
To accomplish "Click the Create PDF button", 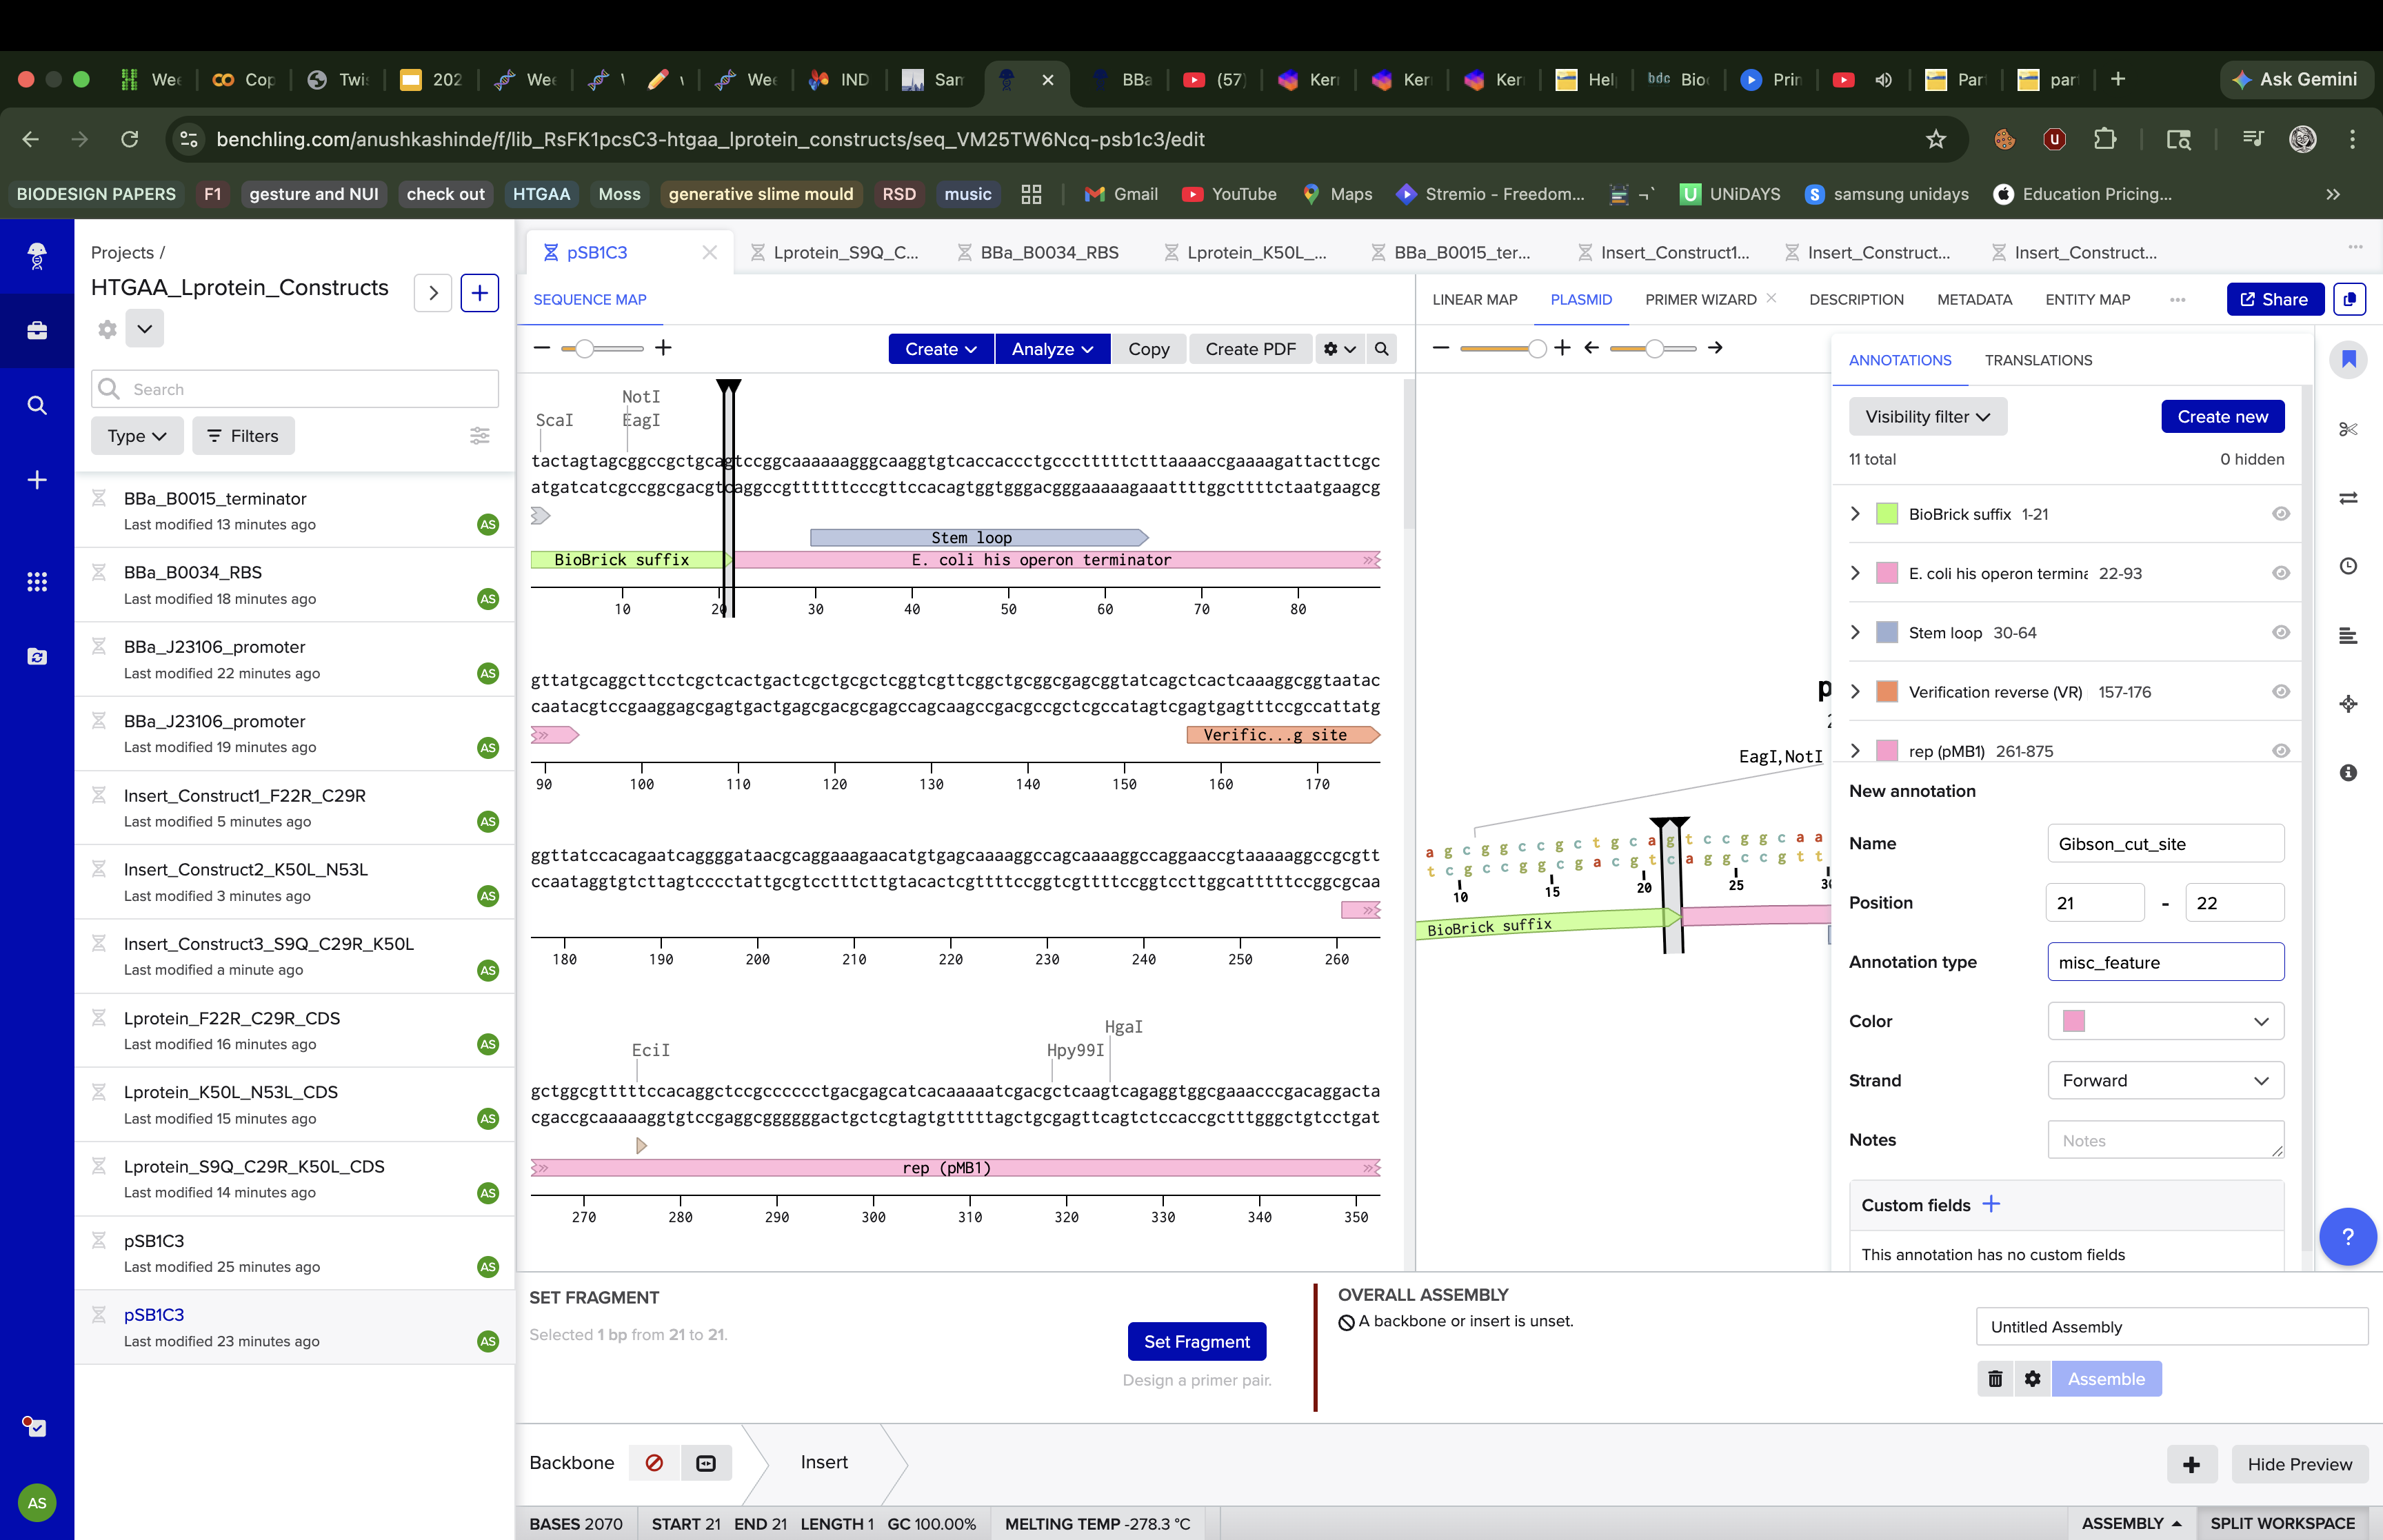I will pyautogui.click(x=1250, y=349).
